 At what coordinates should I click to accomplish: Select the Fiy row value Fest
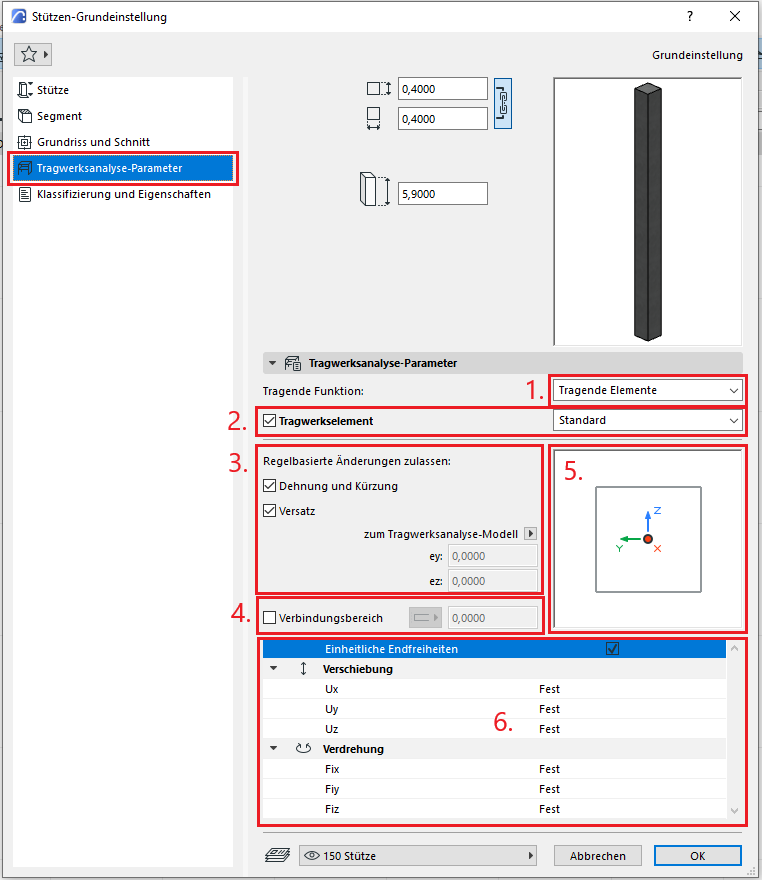point(549,789)
